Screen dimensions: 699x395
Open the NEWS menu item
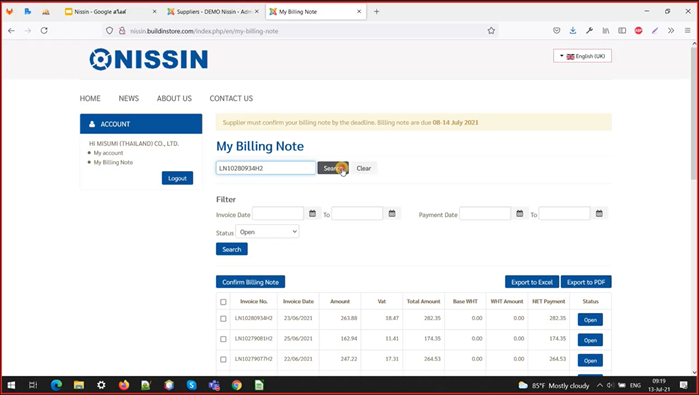point(129,98)
